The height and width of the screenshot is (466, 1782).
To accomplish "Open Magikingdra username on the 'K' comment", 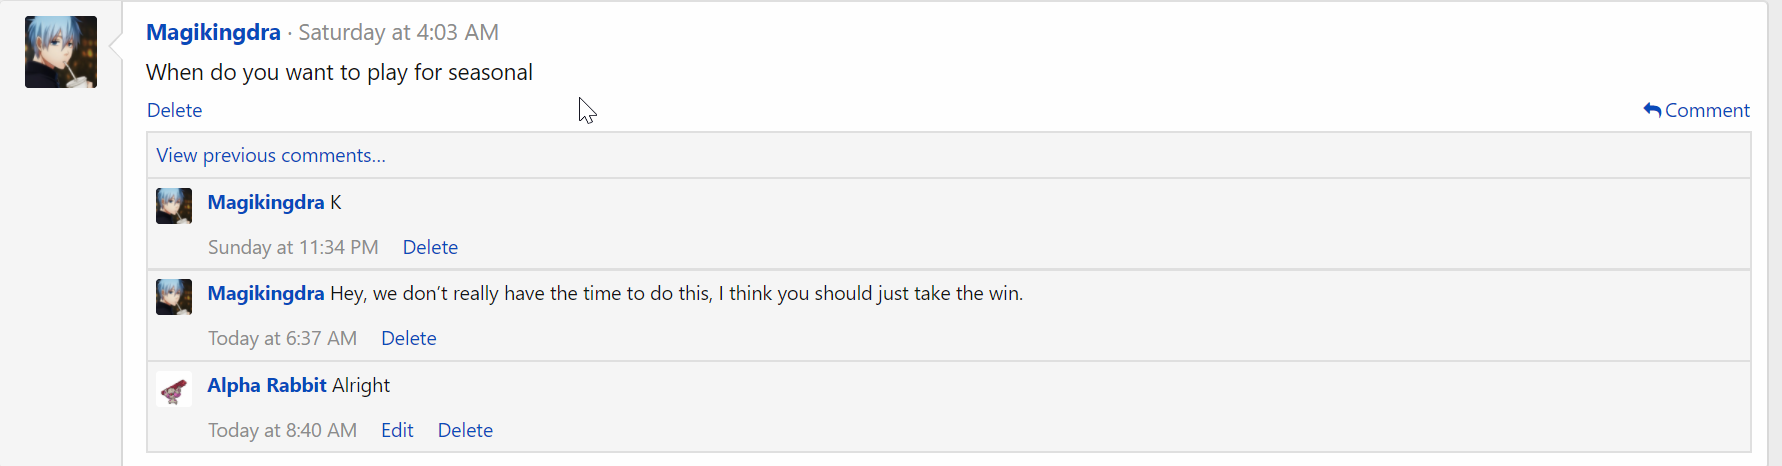I will click(266, 202).
